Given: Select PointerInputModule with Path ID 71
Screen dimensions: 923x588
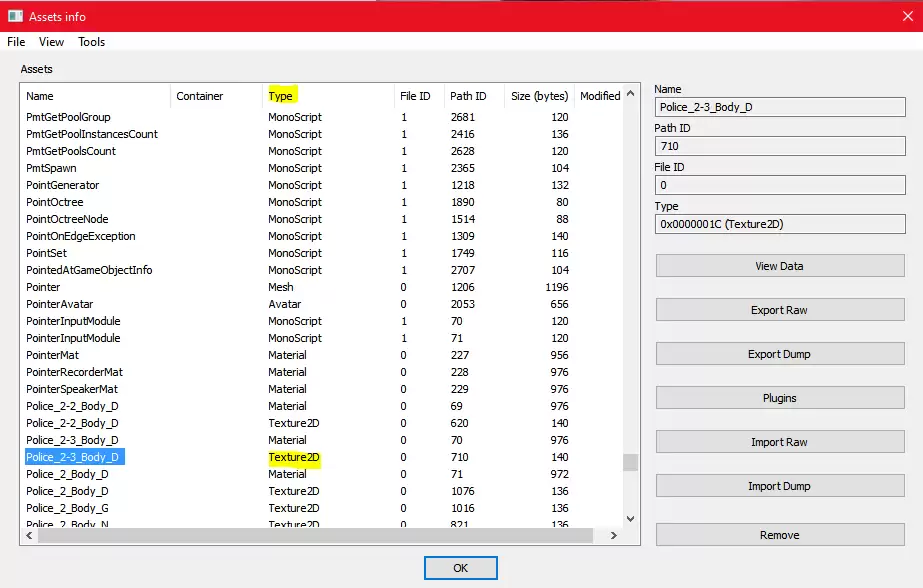Looking at the screenshot, I should [x=321, y=338].
